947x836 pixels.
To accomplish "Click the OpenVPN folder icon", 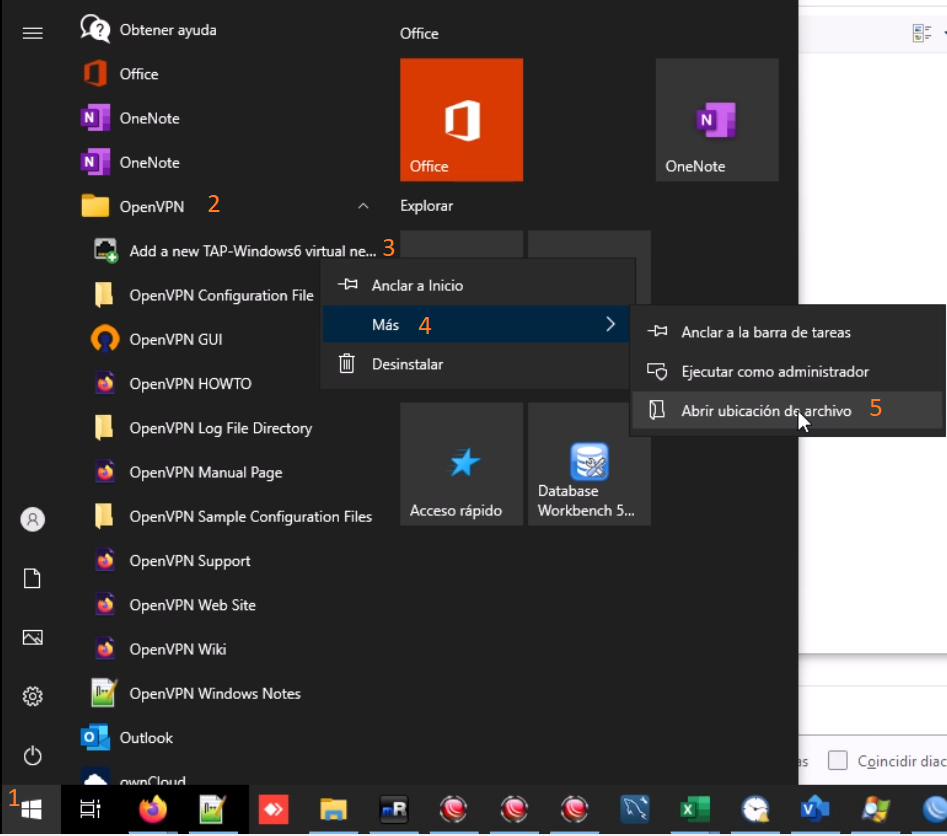I will 95,206.
